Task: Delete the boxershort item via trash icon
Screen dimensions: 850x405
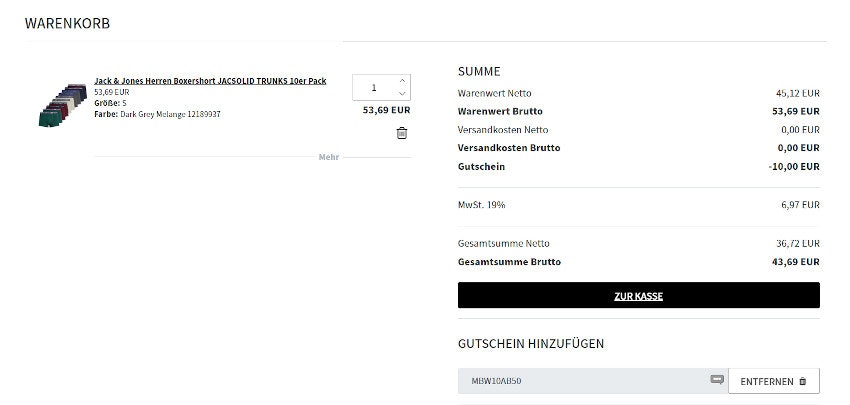Action: [402, 133]
